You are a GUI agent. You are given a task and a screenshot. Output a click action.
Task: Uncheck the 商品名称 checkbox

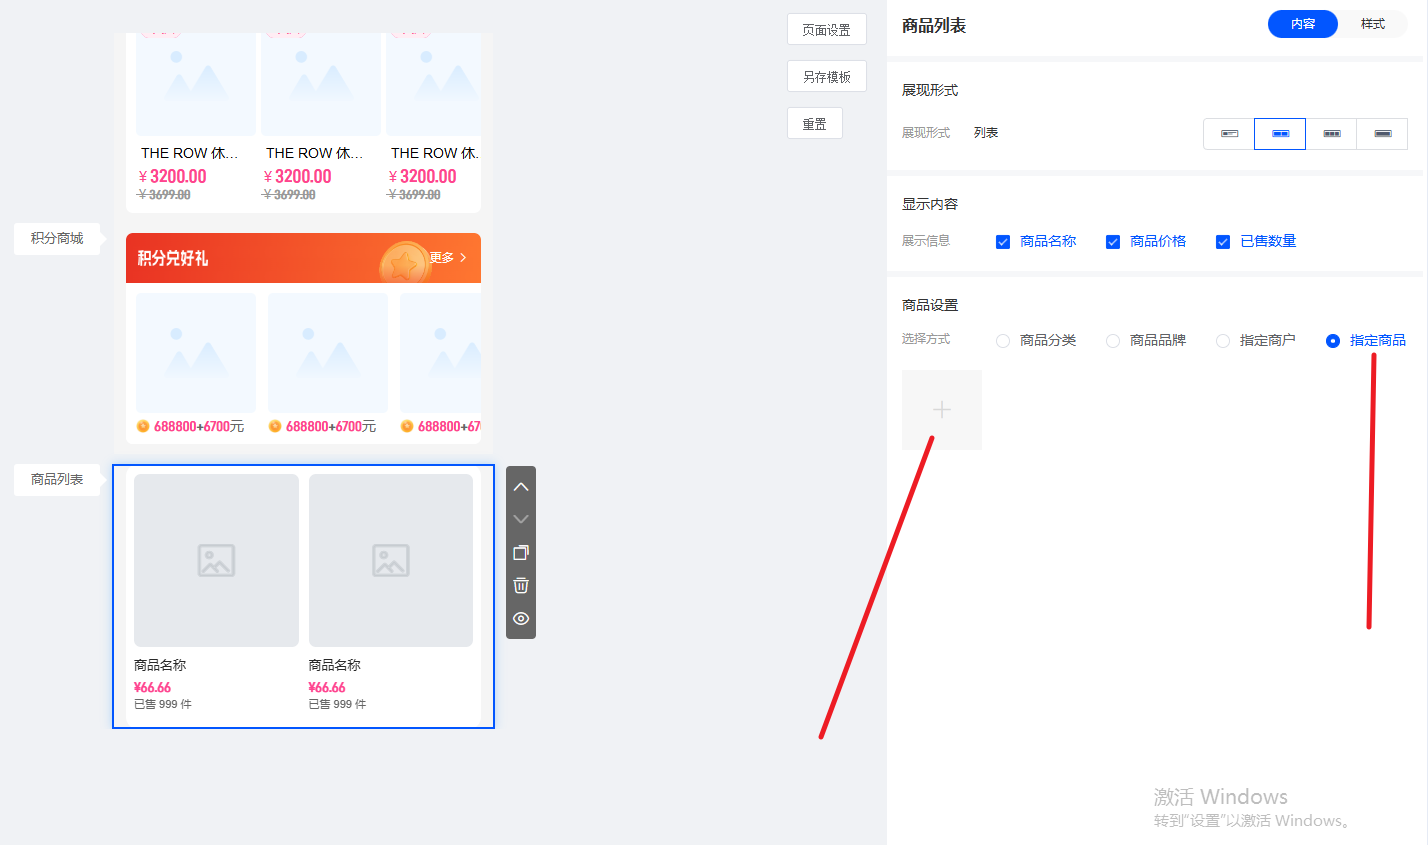tap(1003, 242)
